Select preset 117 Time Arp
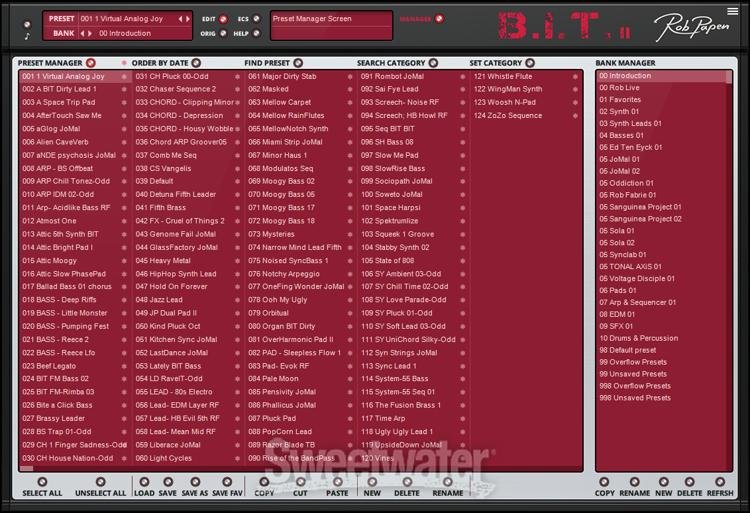This screenshot has height=513, width=750. tap(383, 419)
